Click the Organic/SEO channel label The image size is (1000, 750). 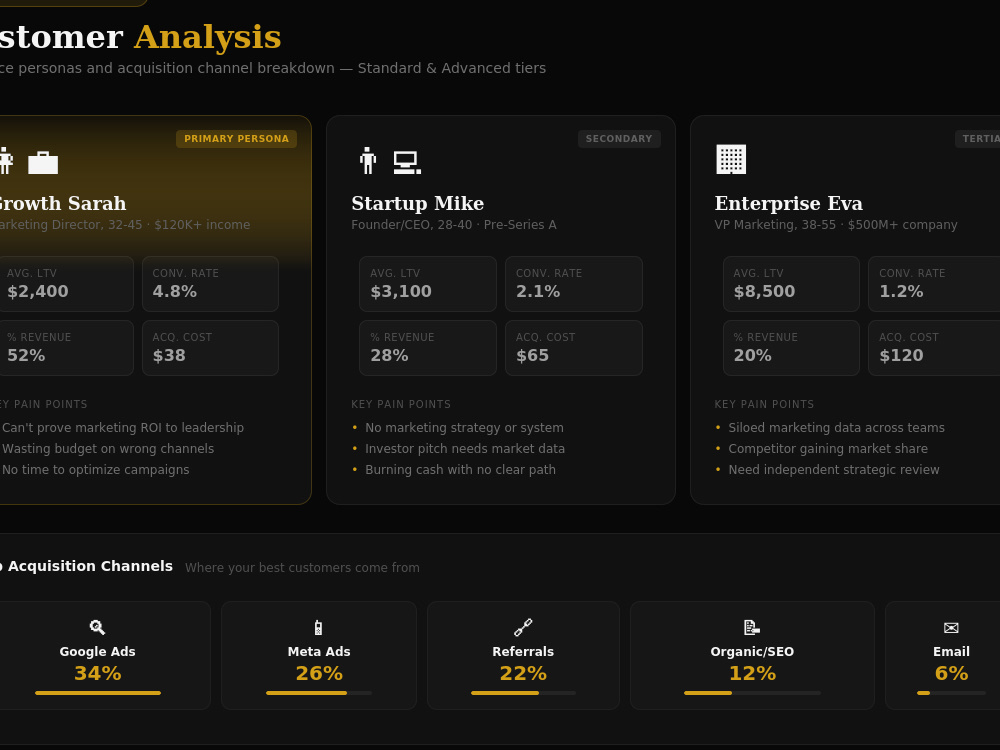(x=752, y=652)
